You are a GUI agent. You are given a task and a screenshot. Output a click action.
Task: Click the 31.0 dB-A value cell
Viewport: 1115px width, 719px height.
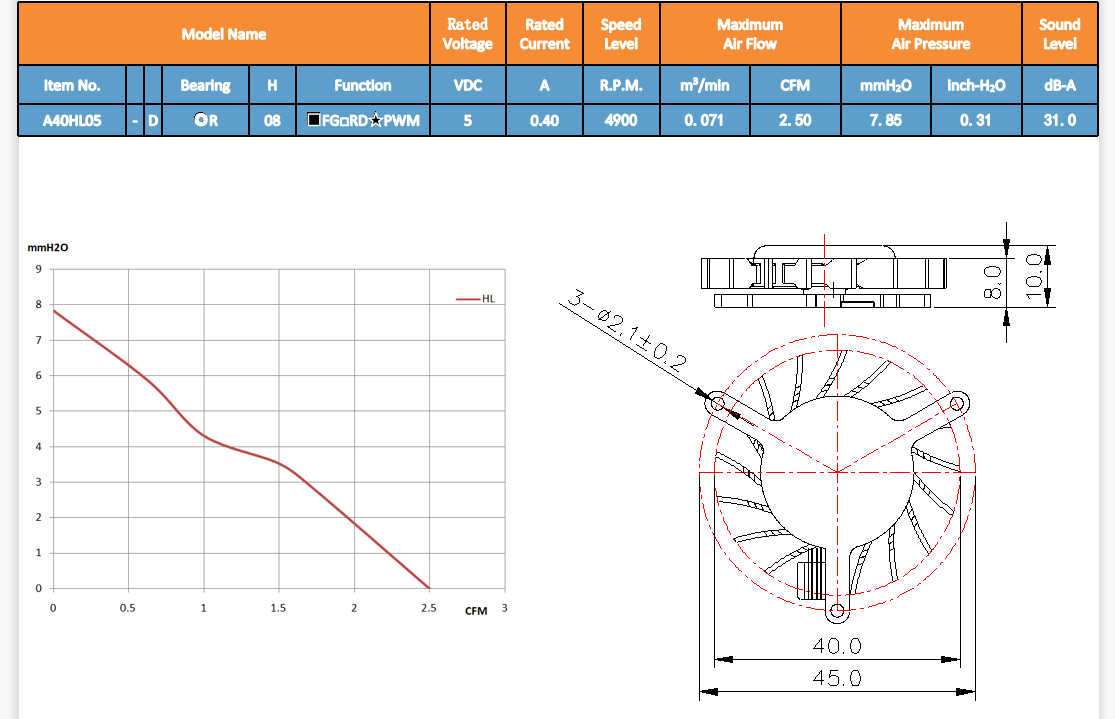point(1059,121)
